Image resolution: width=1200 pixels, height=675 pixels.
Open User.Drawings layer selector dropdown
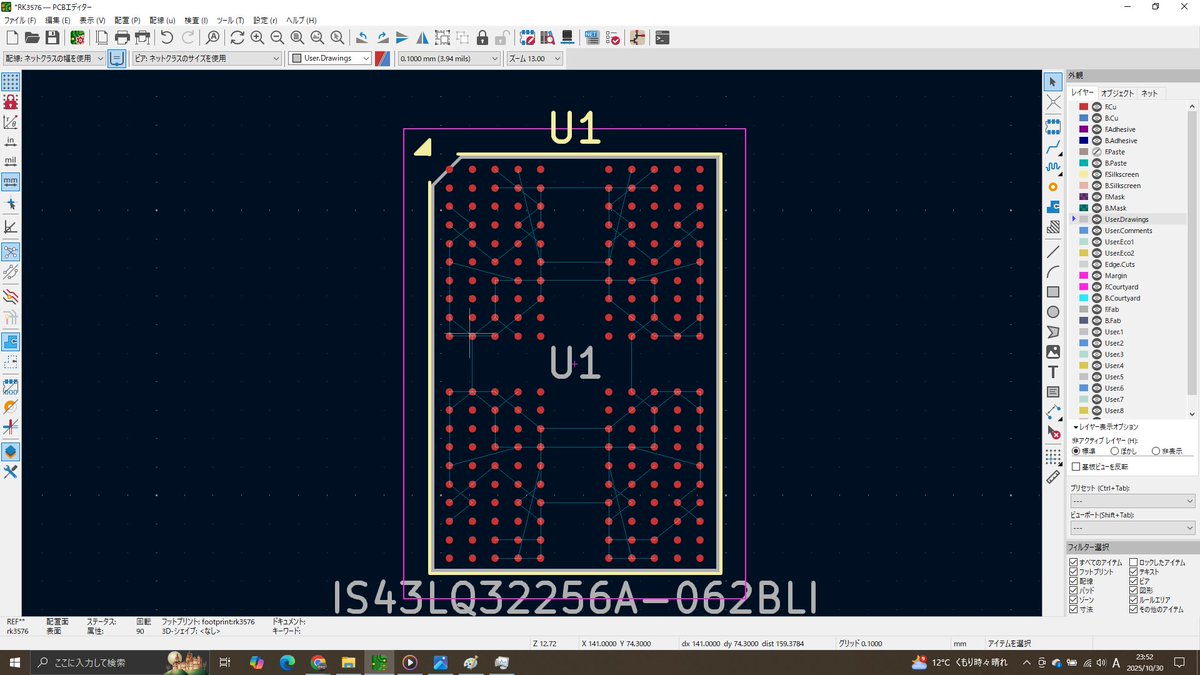coord(330,58)
